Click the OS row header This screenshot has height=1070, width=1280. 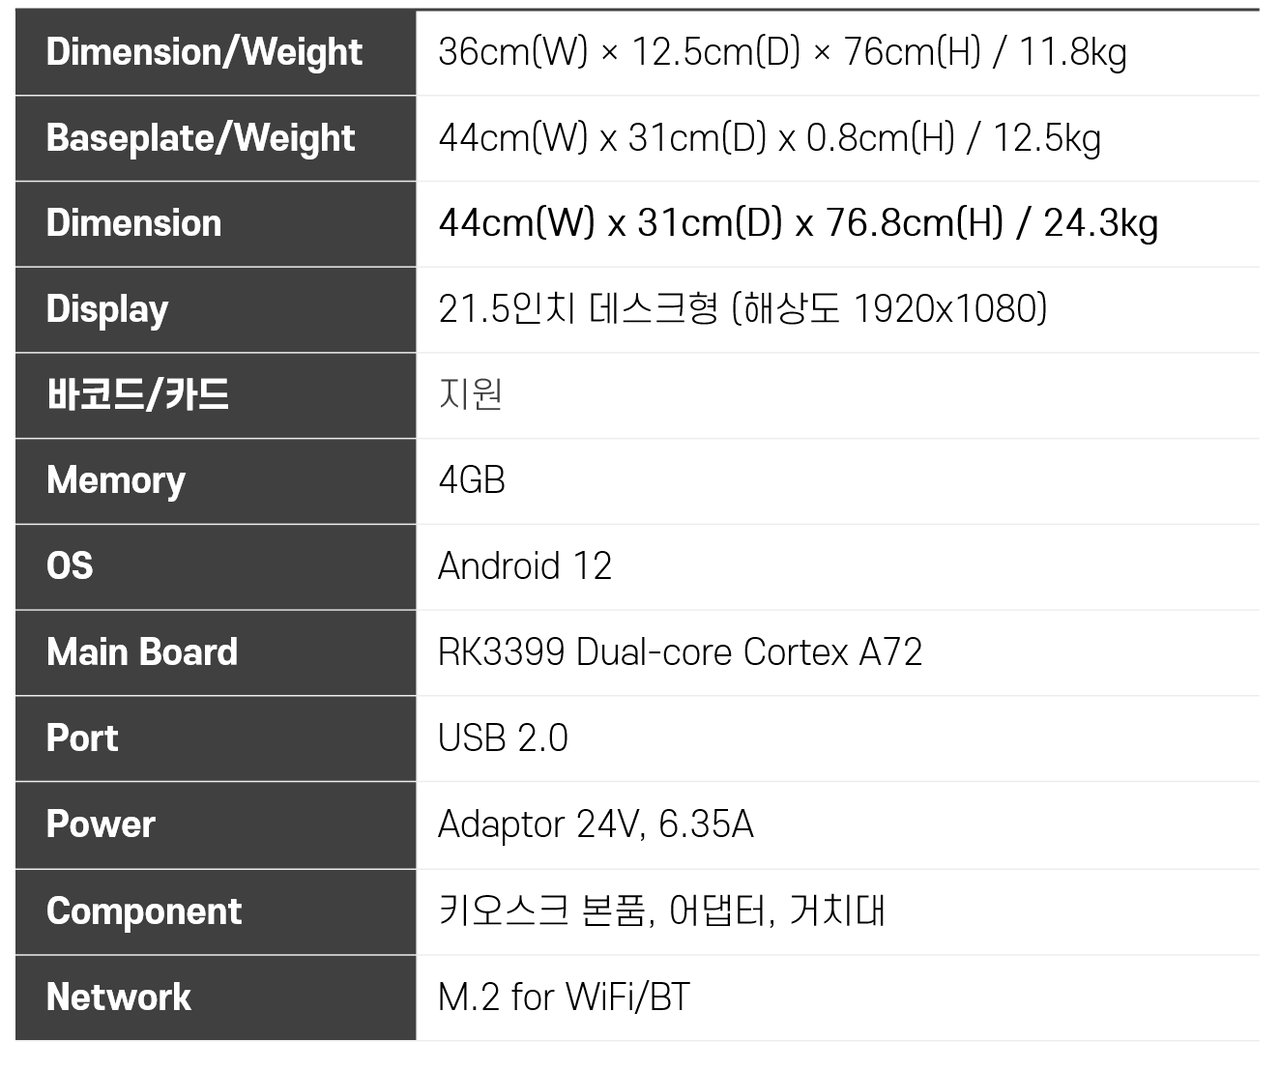(x=70, y=566)
